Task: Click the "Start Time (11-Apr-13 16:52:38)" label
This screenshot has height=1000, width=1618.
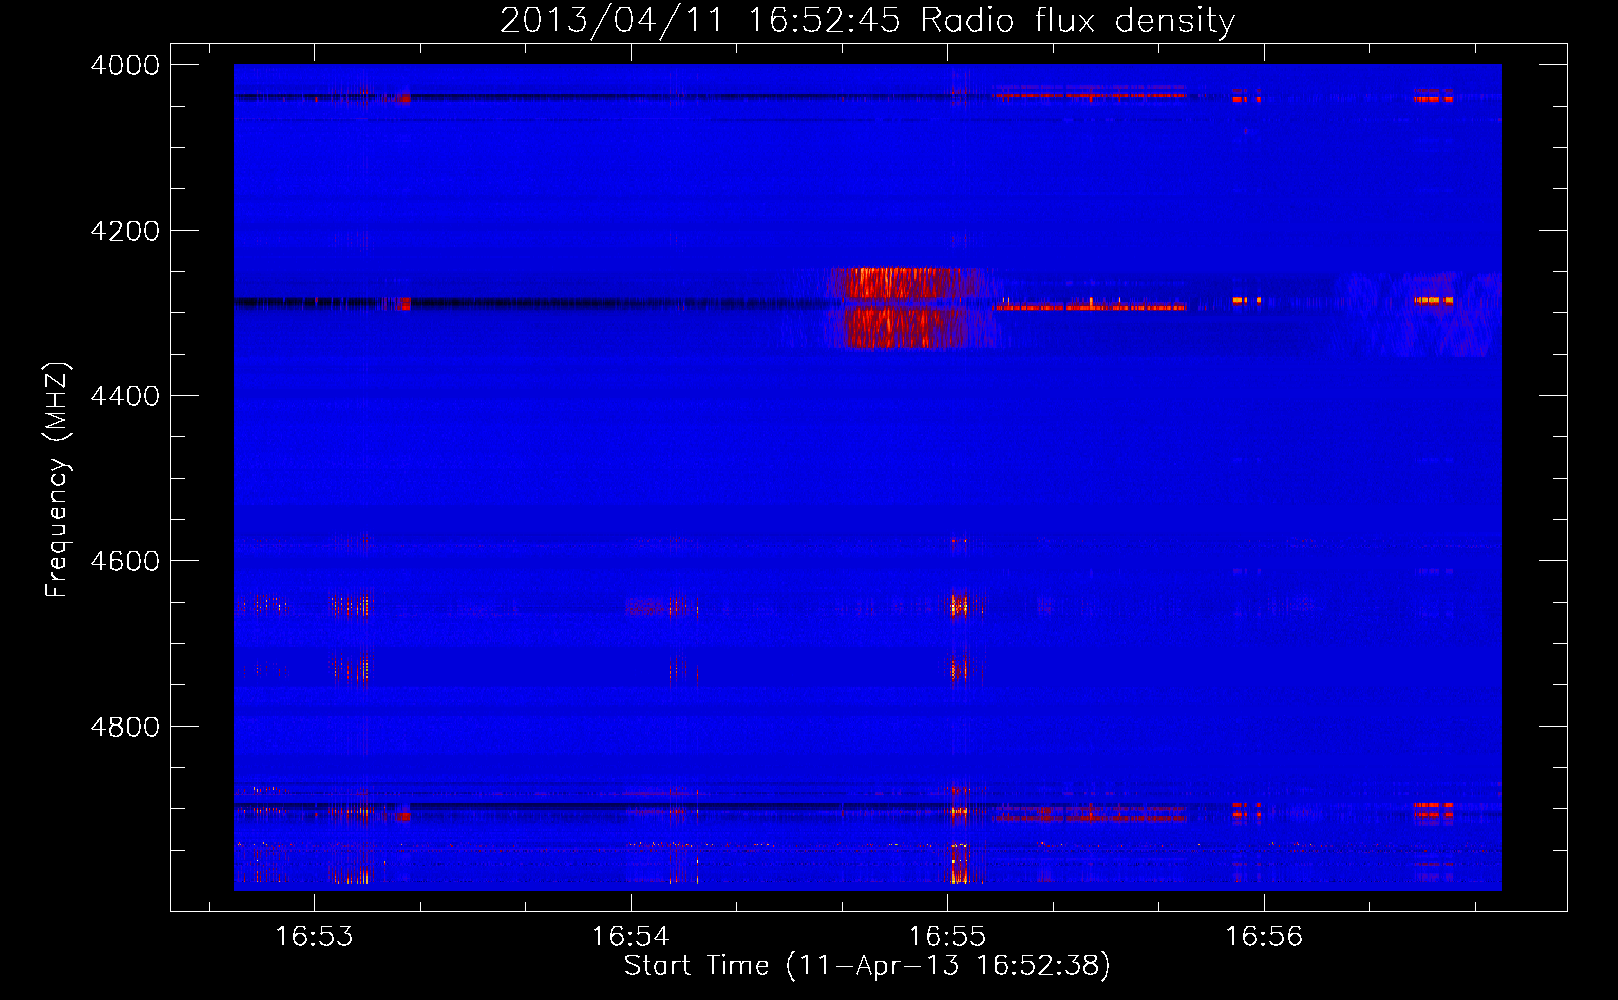Action: (x=867, y=966)
